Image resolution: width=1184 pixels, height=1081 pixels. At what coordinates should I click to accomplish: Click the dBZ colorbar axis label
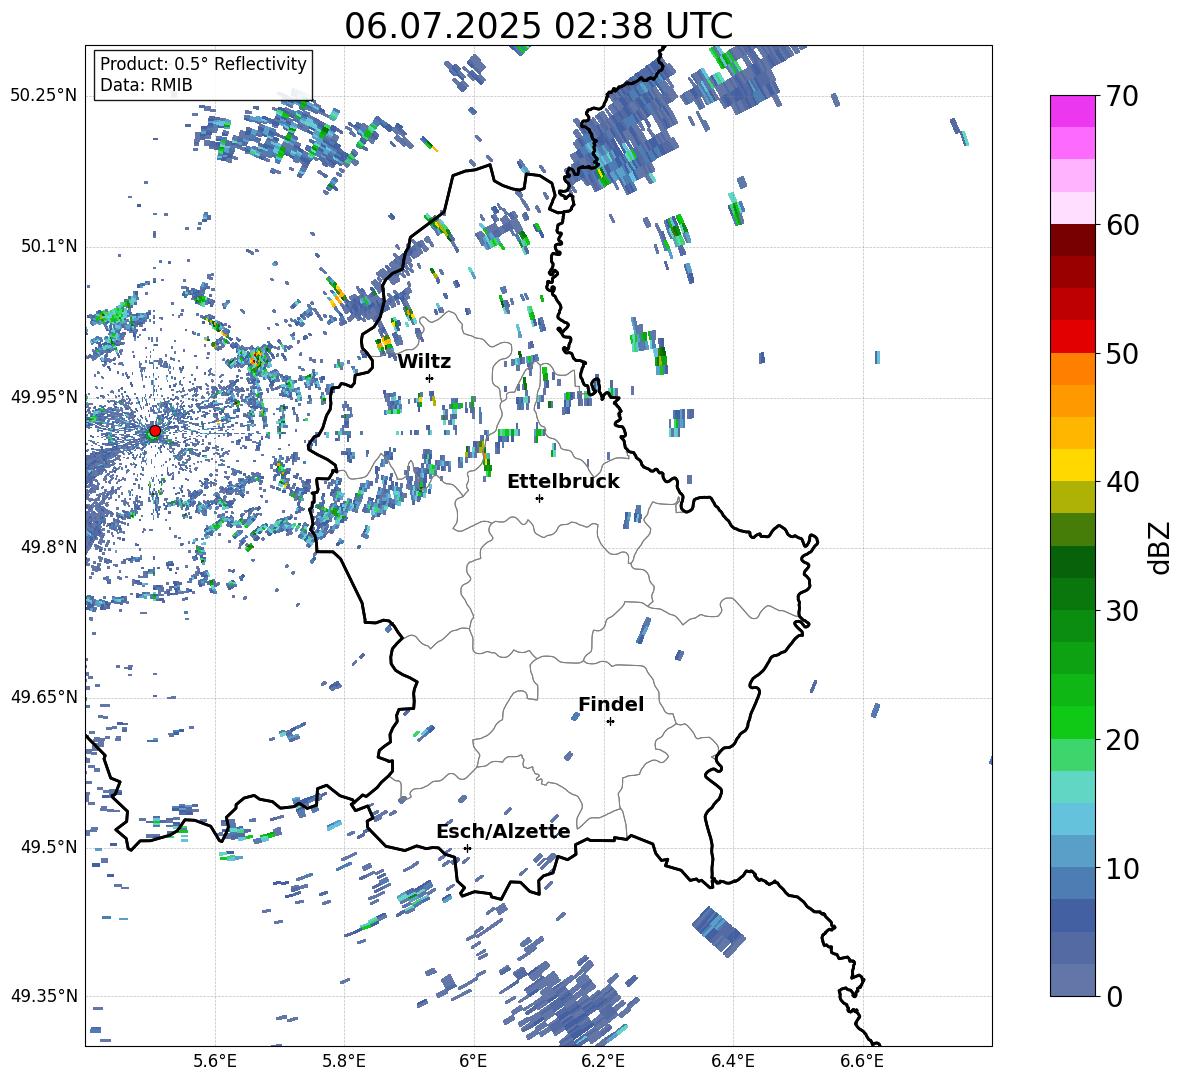coord(1158,547)
